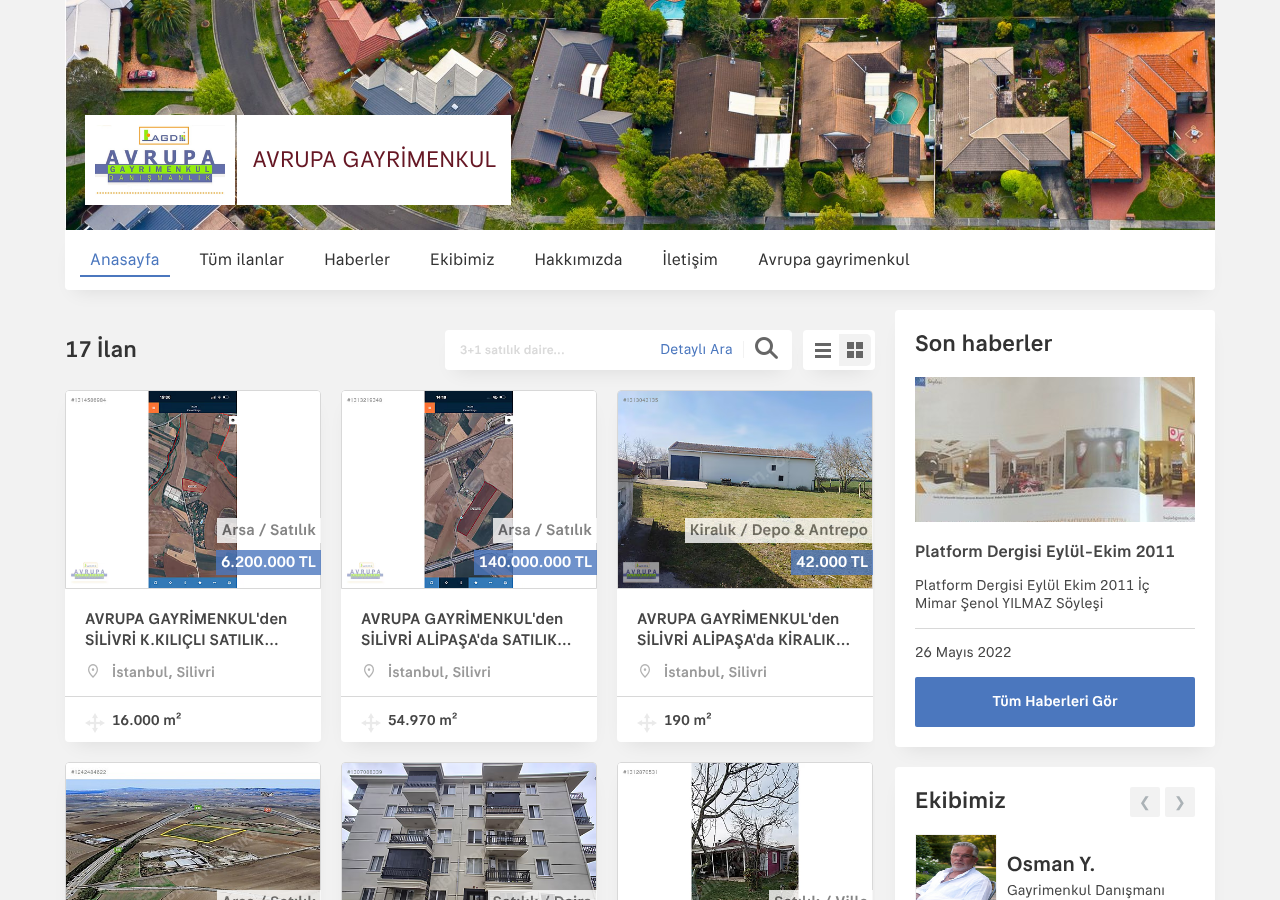Open Osman Y. profile photo
This screenshot has height=900, width=1280.
[x=956, y=868]
